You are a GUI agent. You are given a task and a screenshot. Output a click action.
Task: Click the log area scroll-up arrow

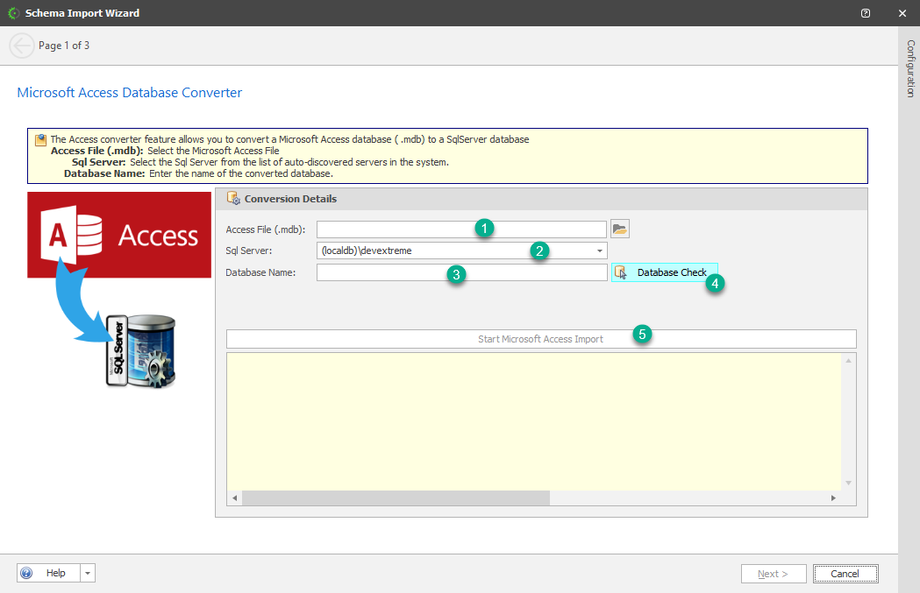[x=848, y=361]
